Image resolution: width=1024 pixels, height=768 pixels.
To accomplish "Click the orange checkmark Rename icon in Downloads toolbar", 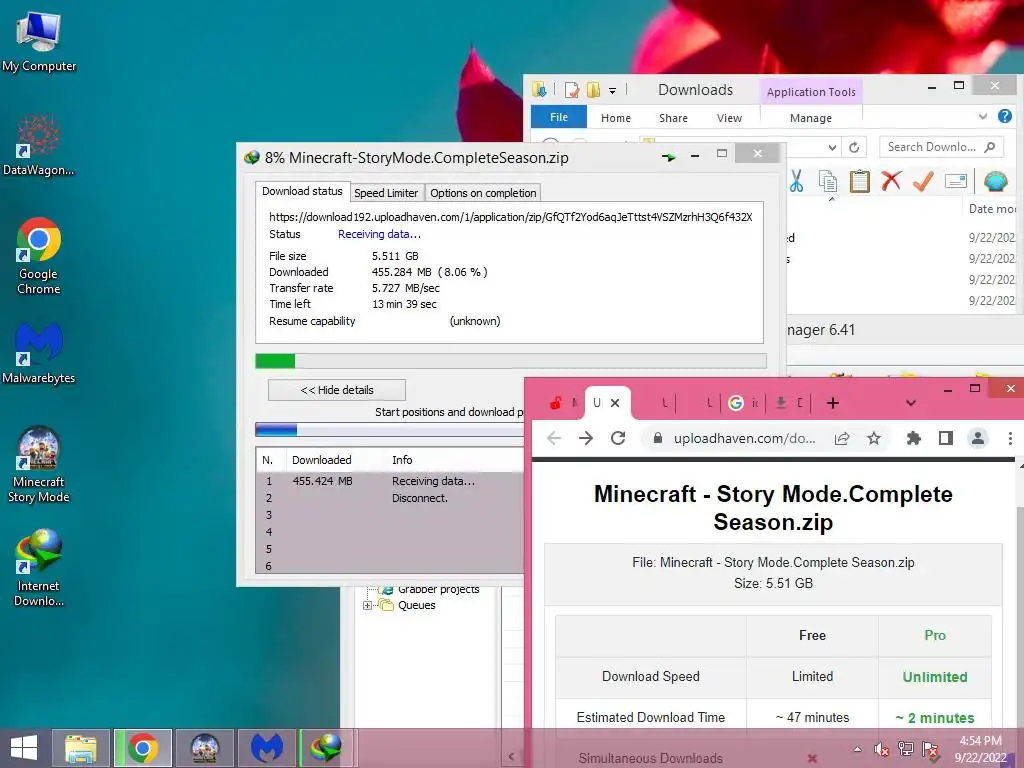I will 923,181.
